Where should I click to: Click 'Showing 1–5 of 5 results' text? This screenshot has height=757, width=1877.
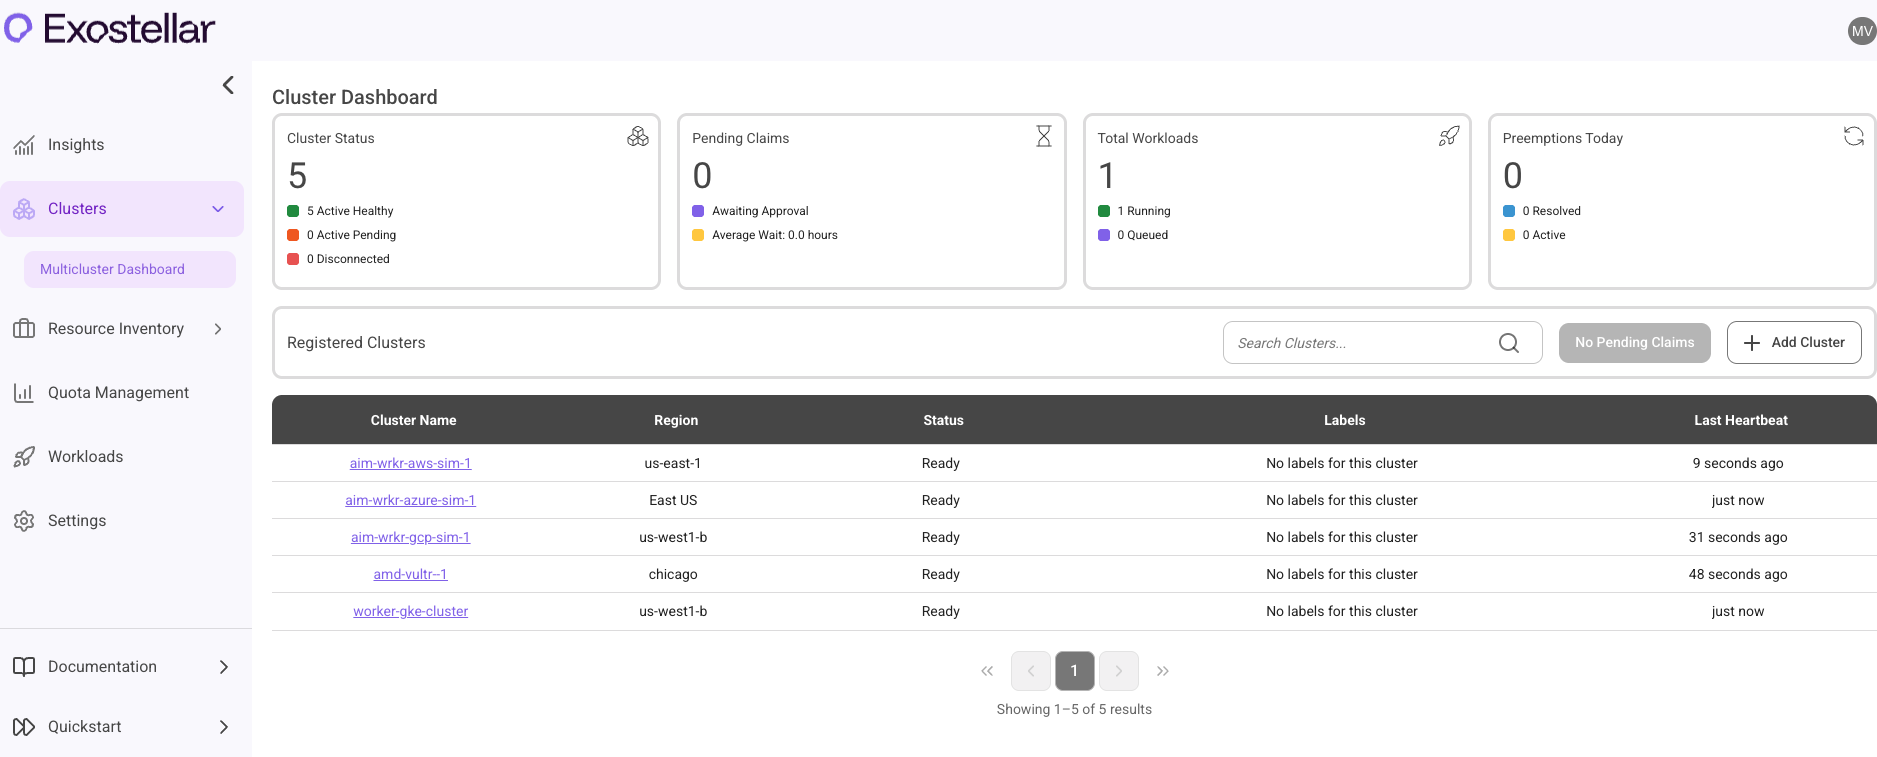[1074, 709]
